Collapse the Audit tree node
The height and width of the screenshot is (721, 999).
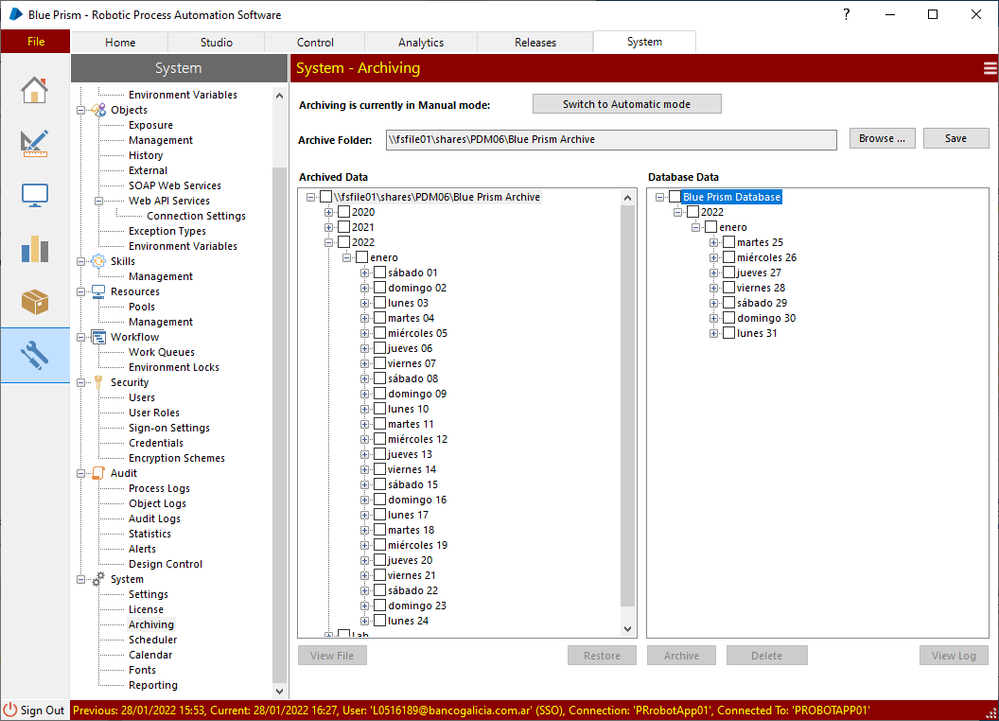tap(81, 474)
